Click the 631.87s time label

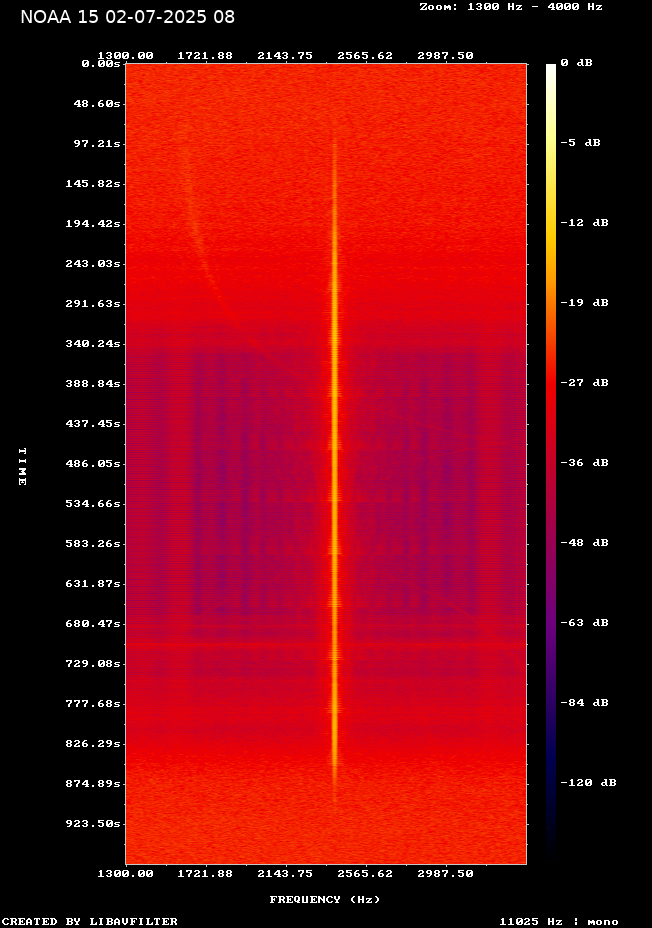pyautogui.click(x=93, y=584)
